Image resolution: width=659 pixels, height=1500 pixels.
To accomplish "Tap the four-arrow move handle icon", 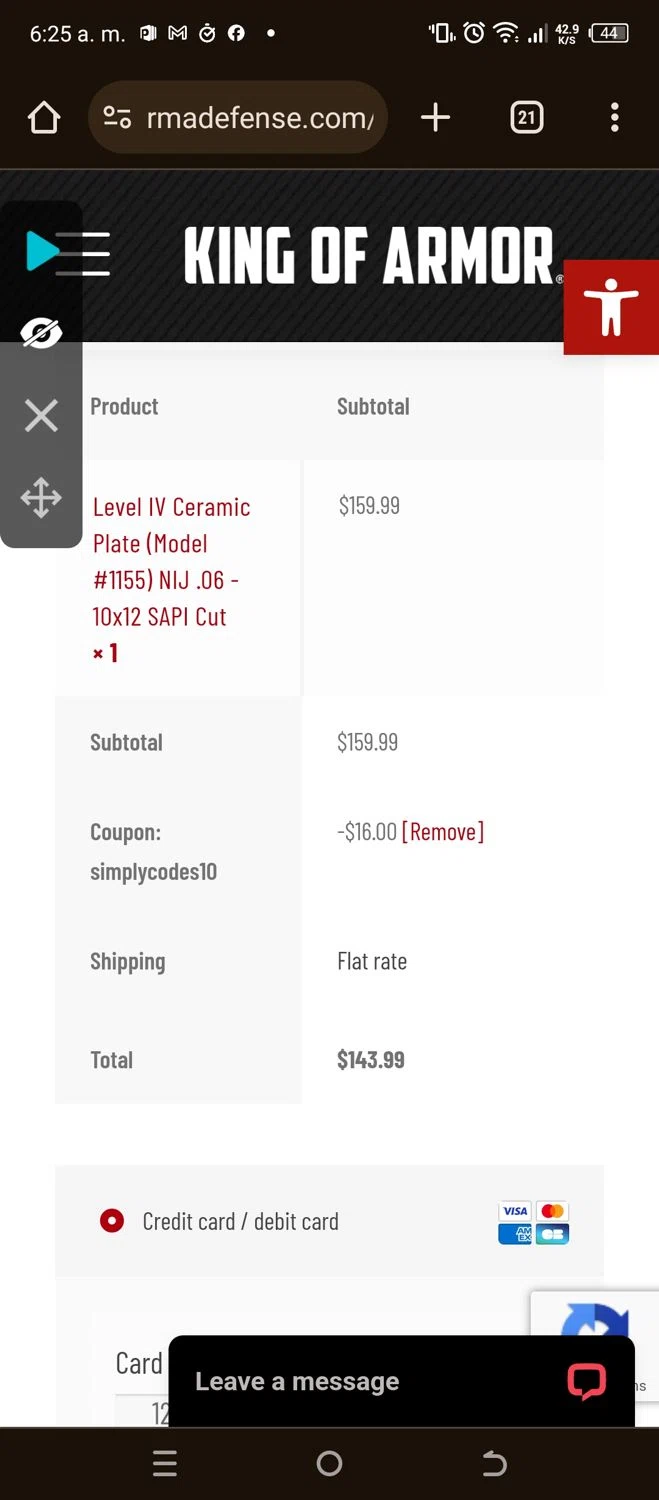I will click(x=41, y=498).
